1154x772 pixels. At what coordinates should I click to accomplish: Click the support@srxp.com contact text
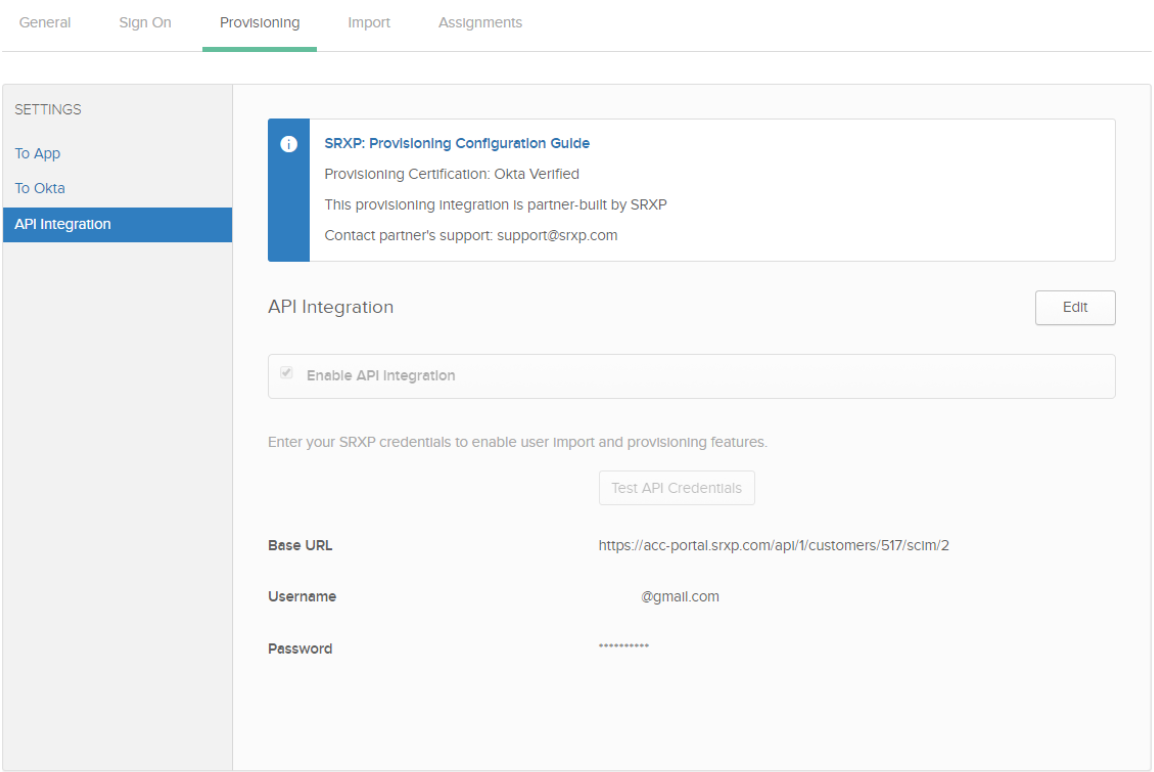(557, 236)
